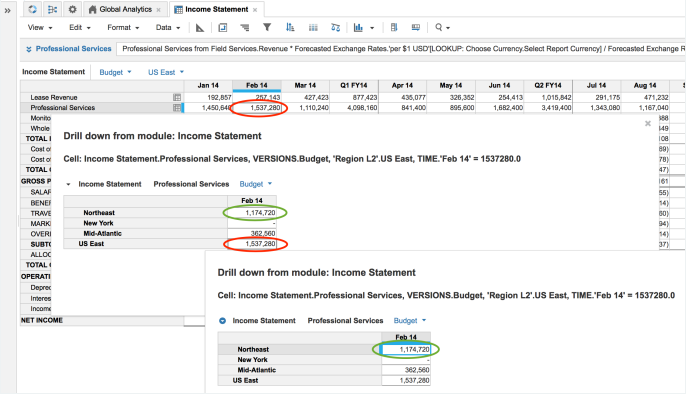
Task: Click the header row toolbar icon
Action: (x=416, y=28)
